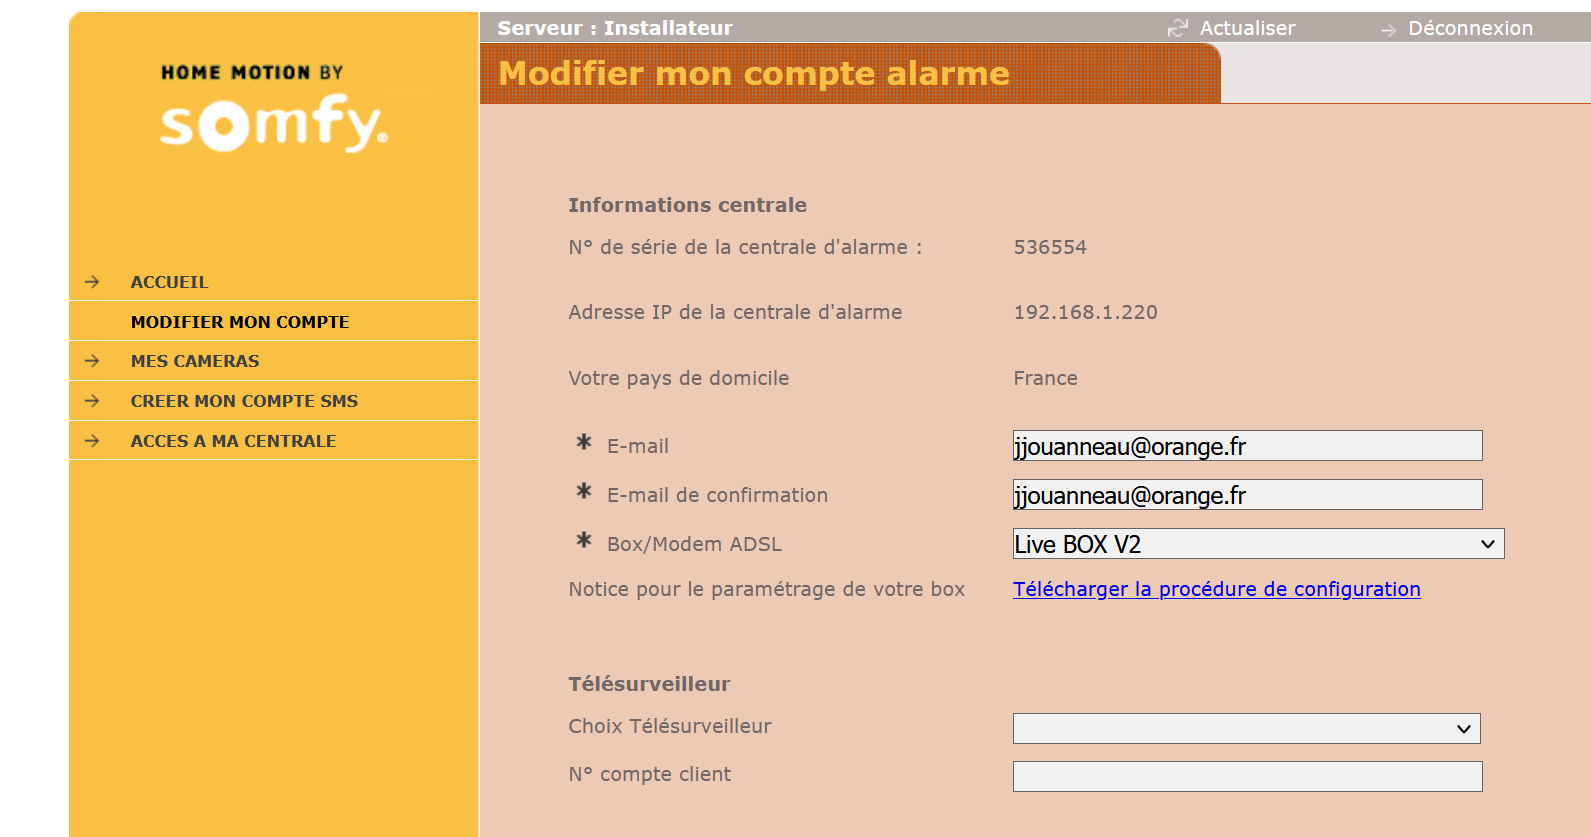The width and height of the screenshot is (1591, 837).
Task: Click the arrow icon beside MES CAMERAS
Action: [x=92, y=361]
